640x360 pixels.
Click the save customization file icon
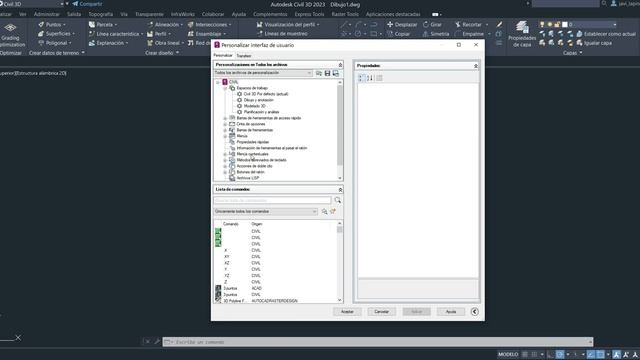pos(327,73)
